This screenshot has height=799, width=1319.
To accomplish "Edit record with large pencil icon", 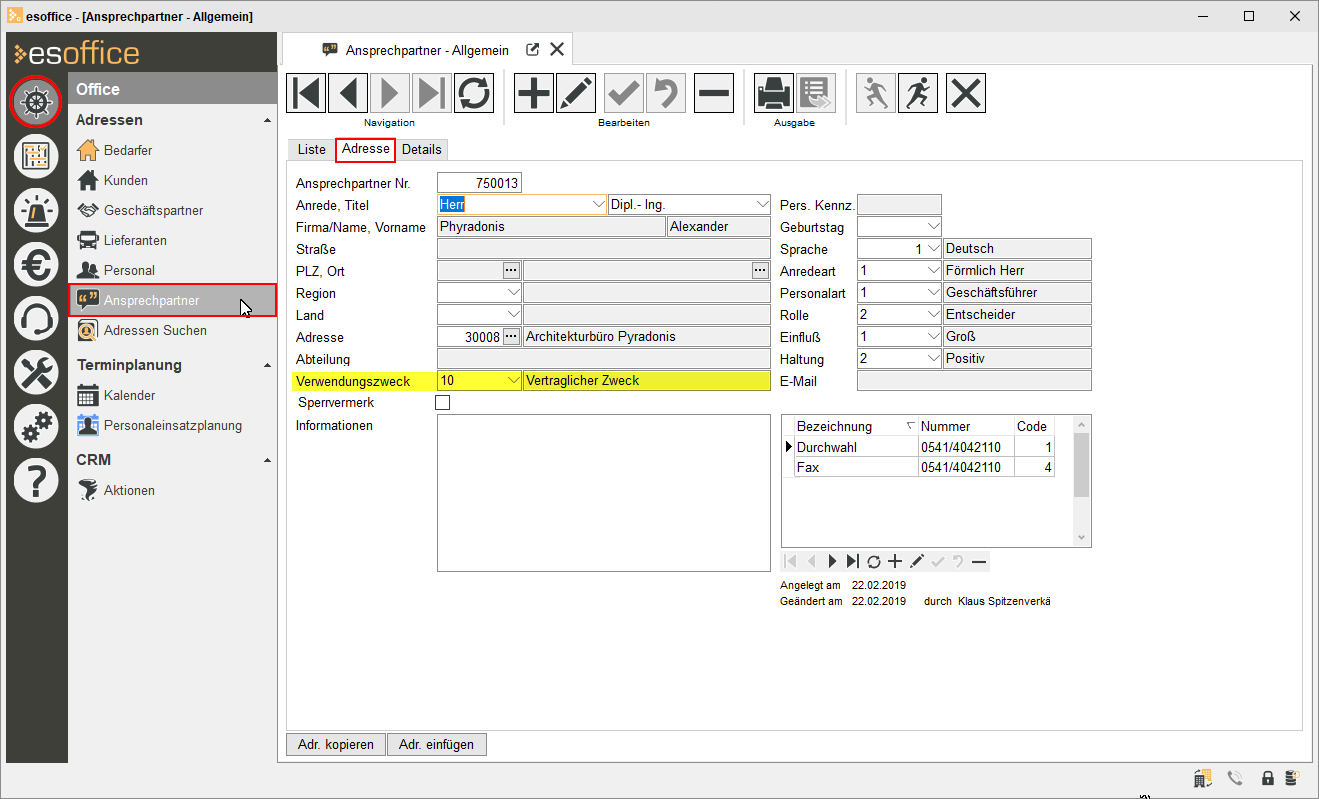I will click(x=576, y=93).
